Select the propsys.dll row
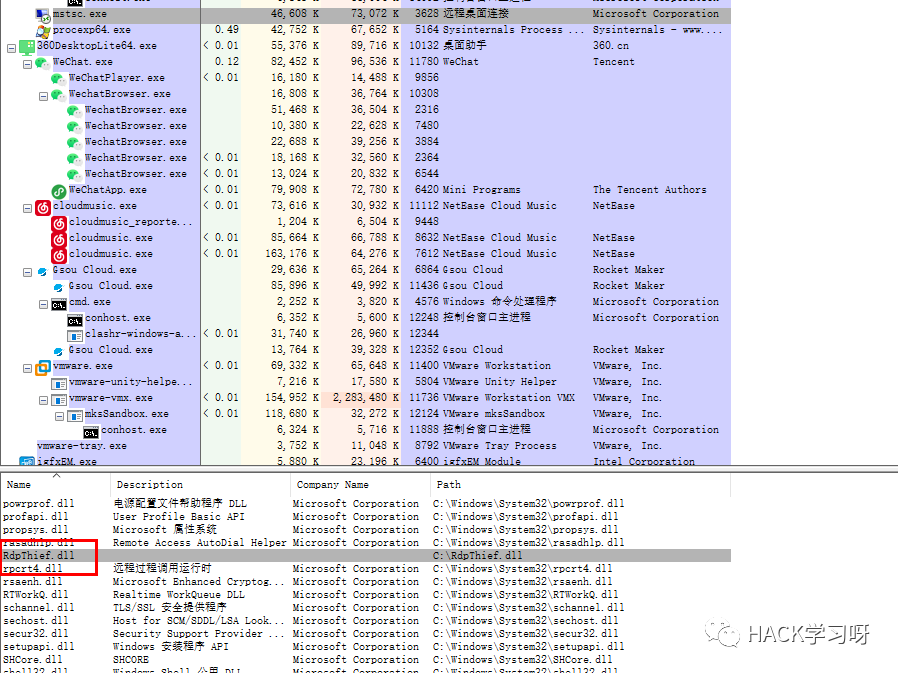The height and width of the screenshot is (673, 898). coord(365,530)
